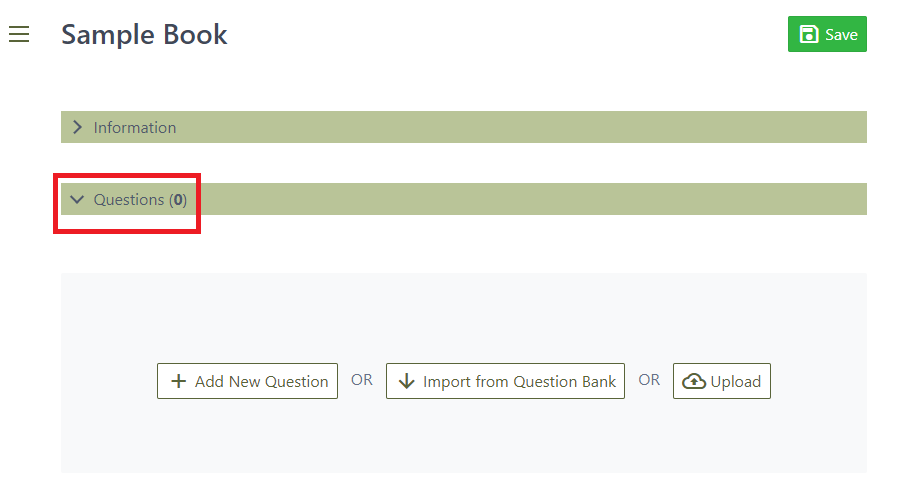Image resolution: width=904 pixels, height=489 pixels.
Task: Click the first OR separator text
Action: tap(362, 380)
